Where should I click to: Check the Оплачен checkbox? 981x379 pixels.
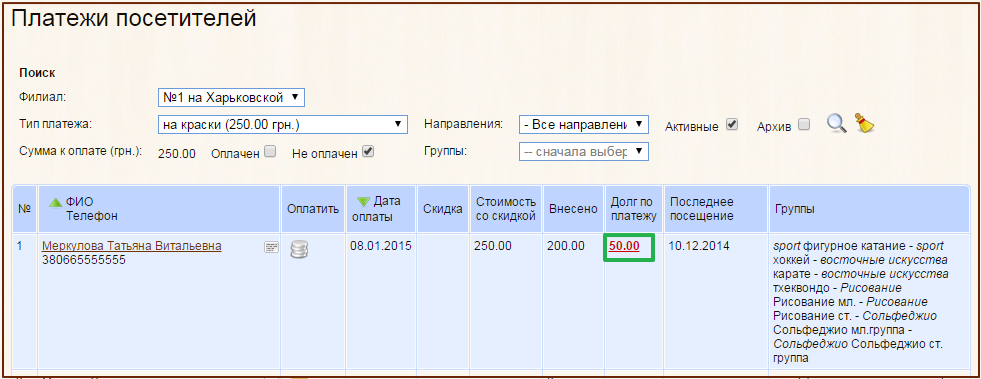pyautogui.click(x=270, y=151)
